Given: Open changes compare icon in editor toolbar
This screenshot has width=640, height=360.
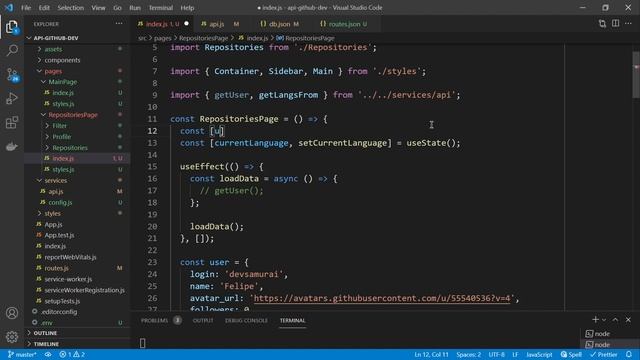Looking at the screenshot, I should [602, 24].
